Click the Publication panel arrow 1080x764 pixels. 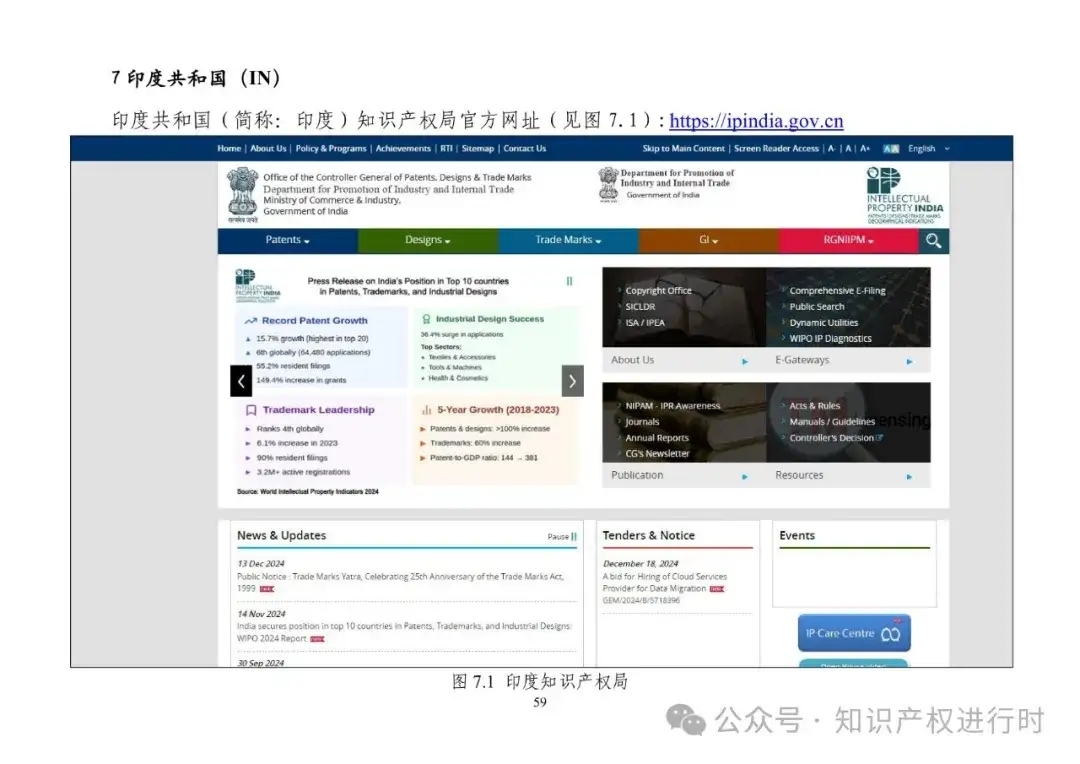pos(745,476)
